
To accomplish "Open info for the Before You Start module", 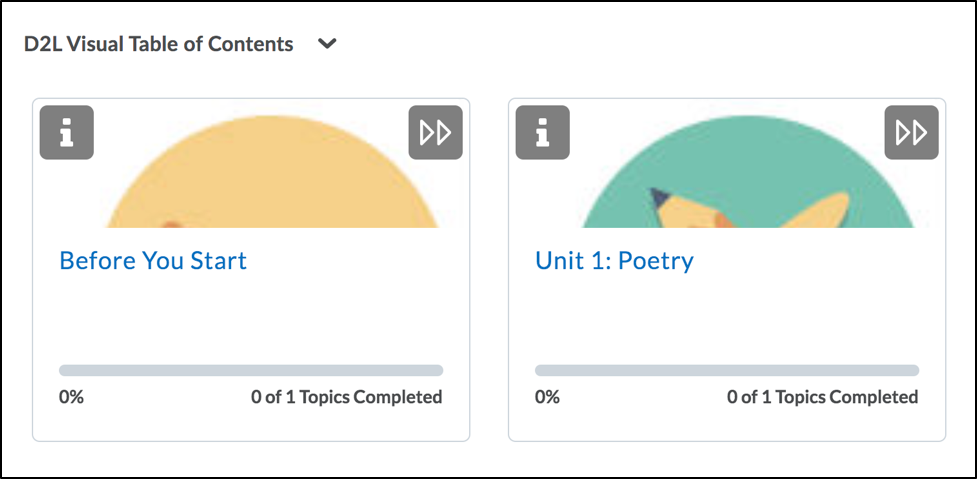I will (x=67, y=132).
